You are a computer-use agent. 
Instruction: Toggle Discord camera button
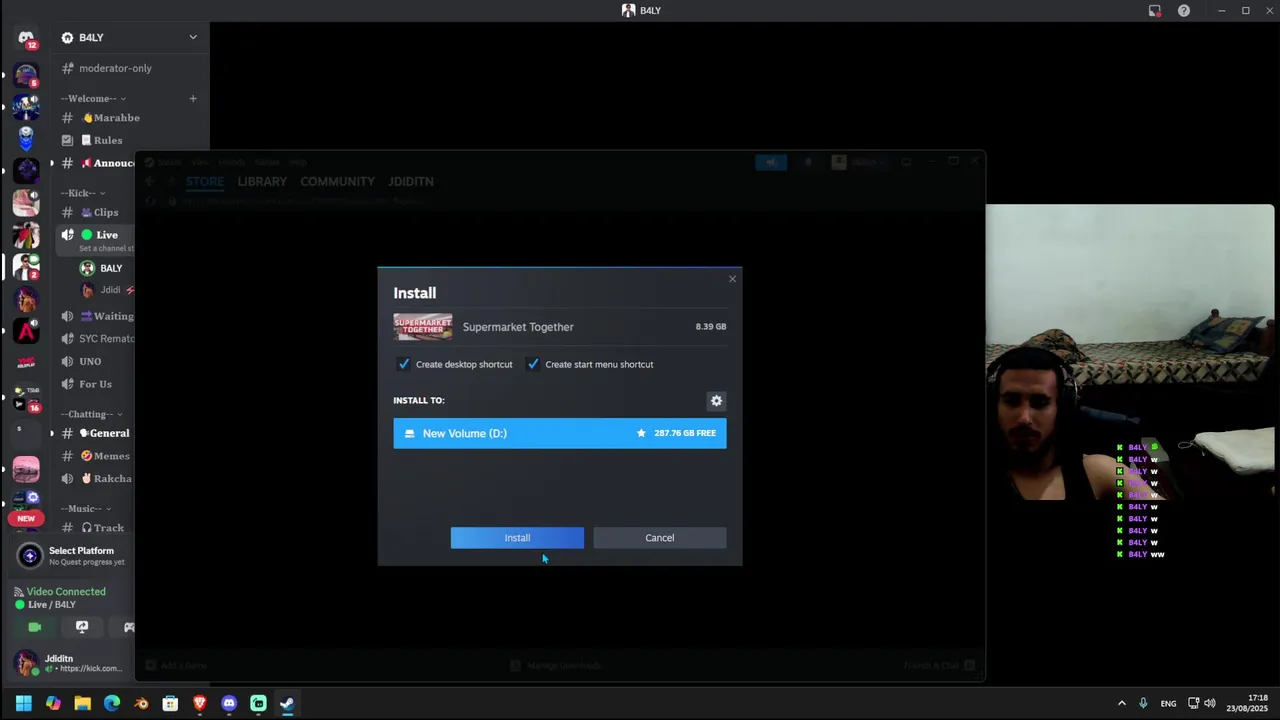coord(35,627)
